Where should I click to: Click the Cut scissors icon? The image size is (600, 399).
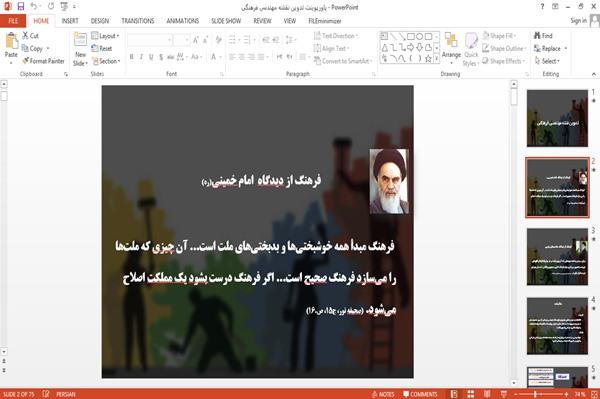point(25,36)
